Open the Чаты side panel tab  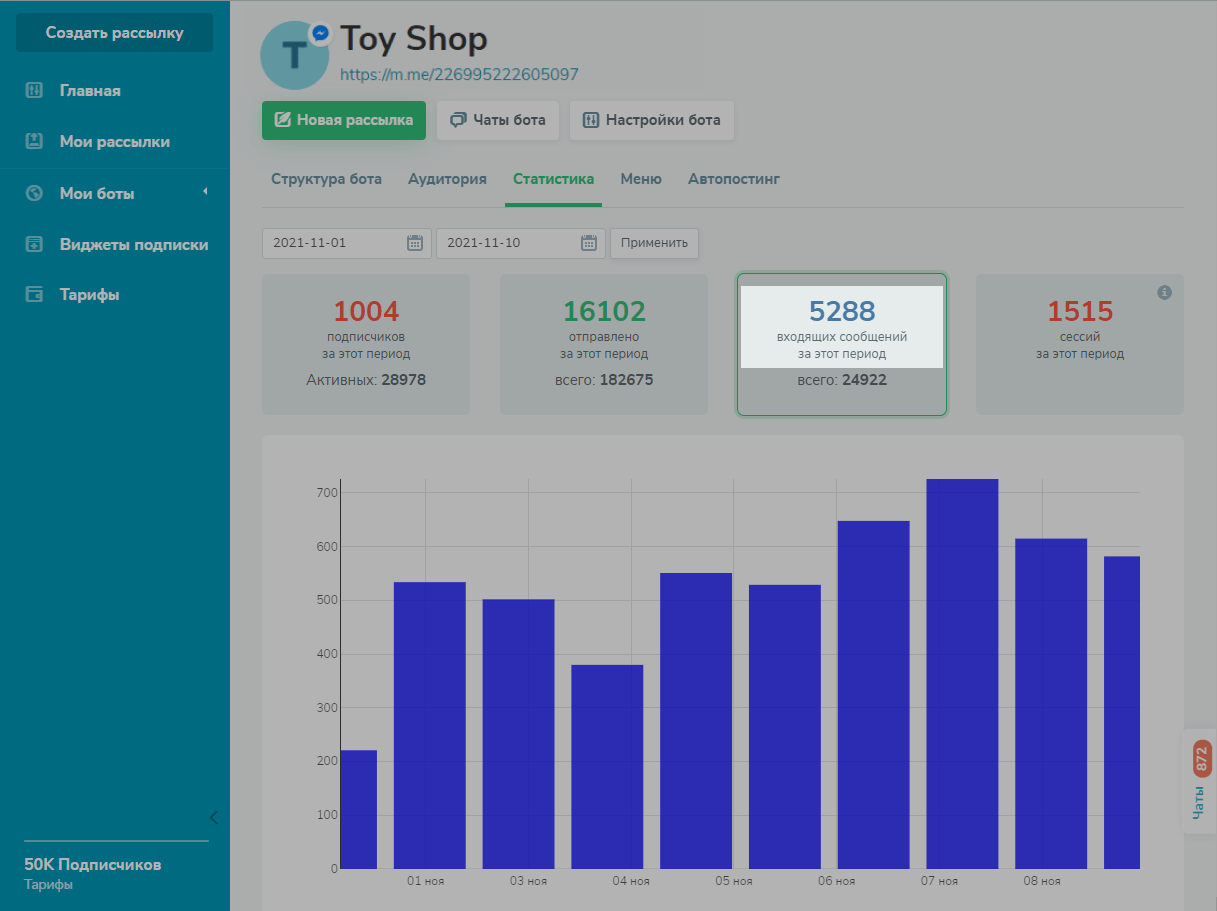tap(1200, 785)
